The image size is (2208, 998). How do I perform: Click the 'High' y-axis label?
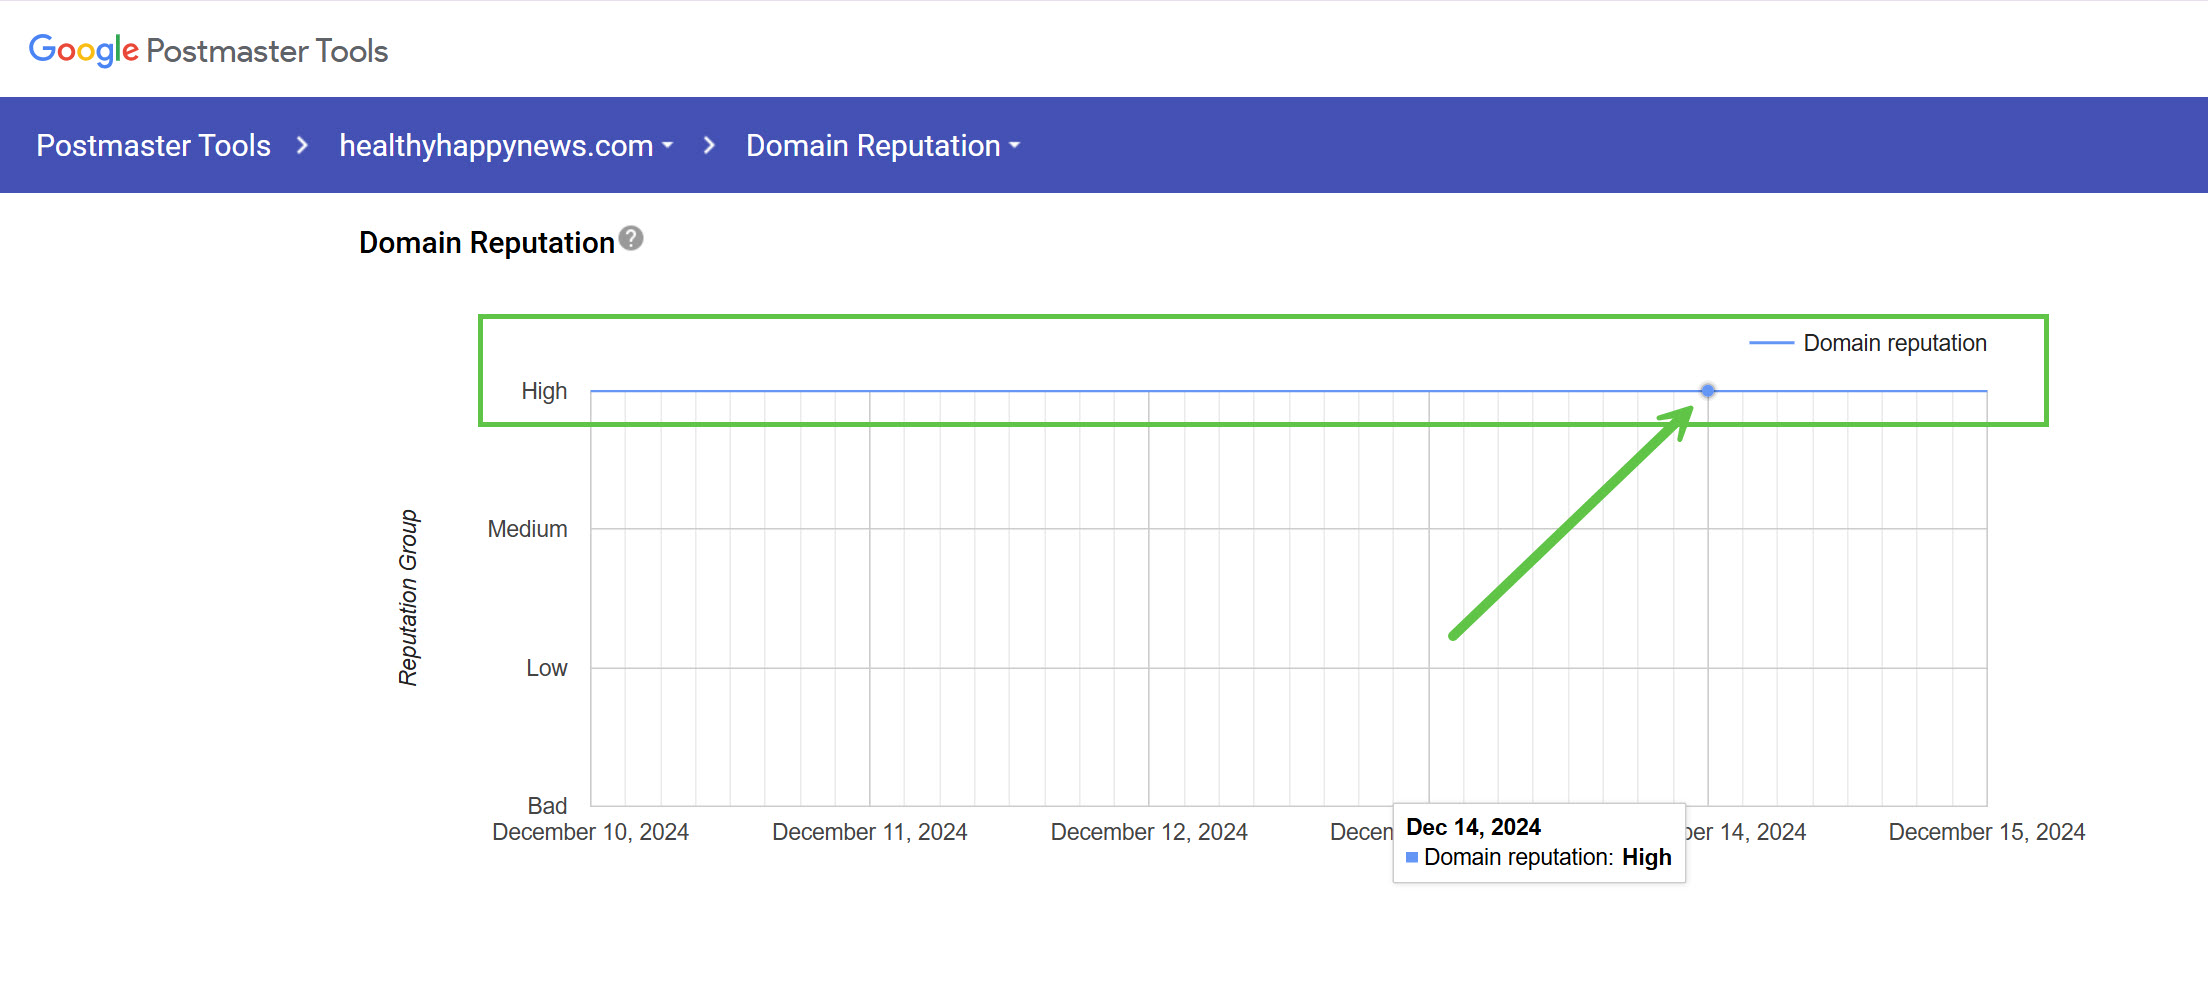(544, 391)
